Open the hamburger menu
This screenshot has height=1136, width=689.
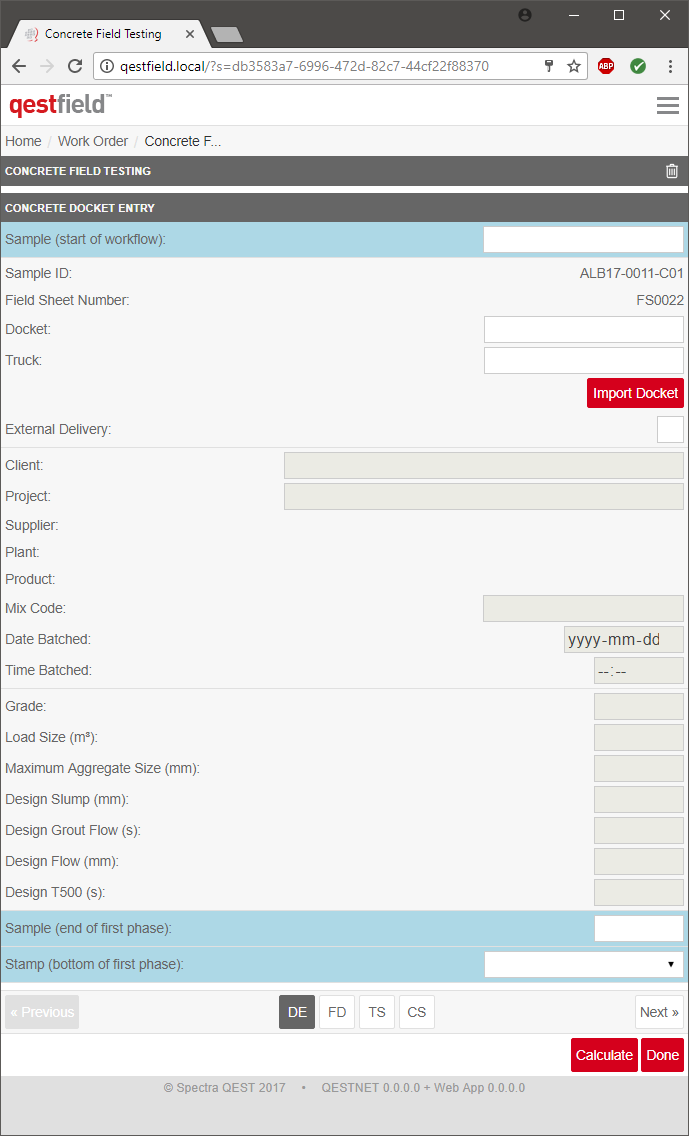click(x=667, y=105)
